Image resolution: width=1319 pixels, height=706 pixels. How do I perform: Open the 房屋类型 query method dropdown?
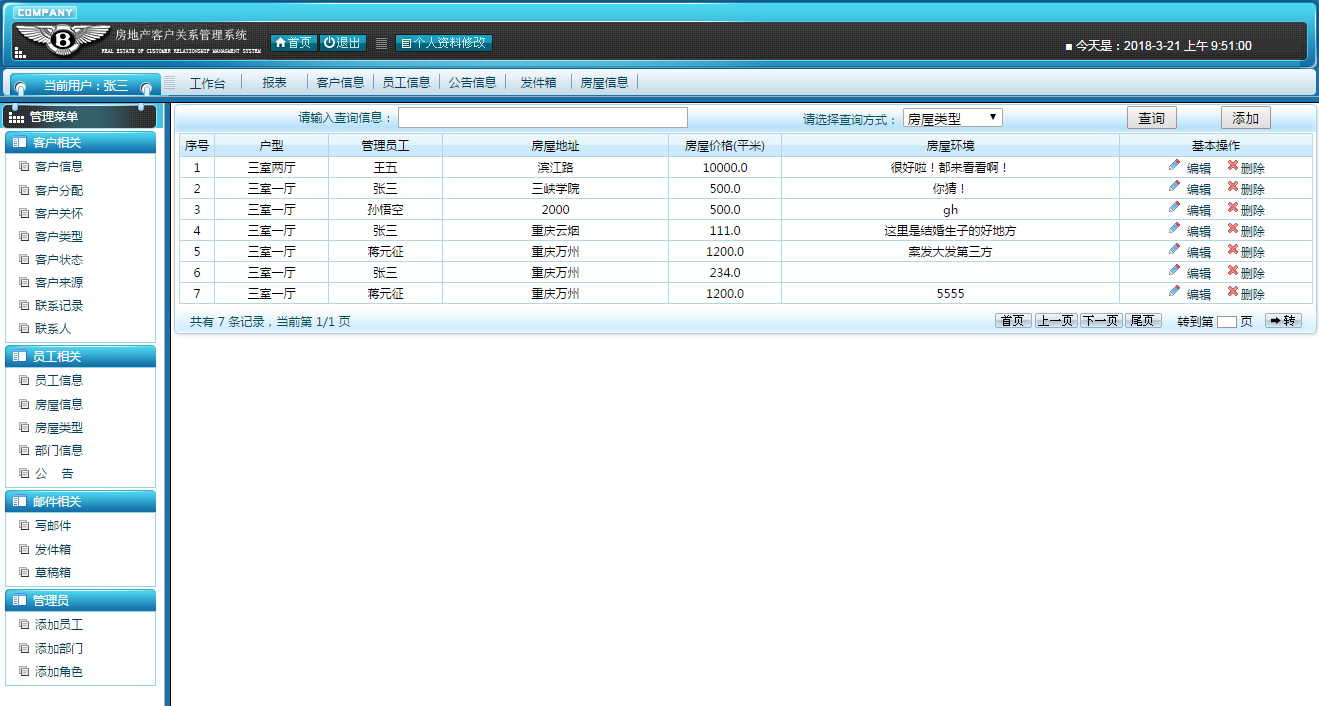(952, 118)
